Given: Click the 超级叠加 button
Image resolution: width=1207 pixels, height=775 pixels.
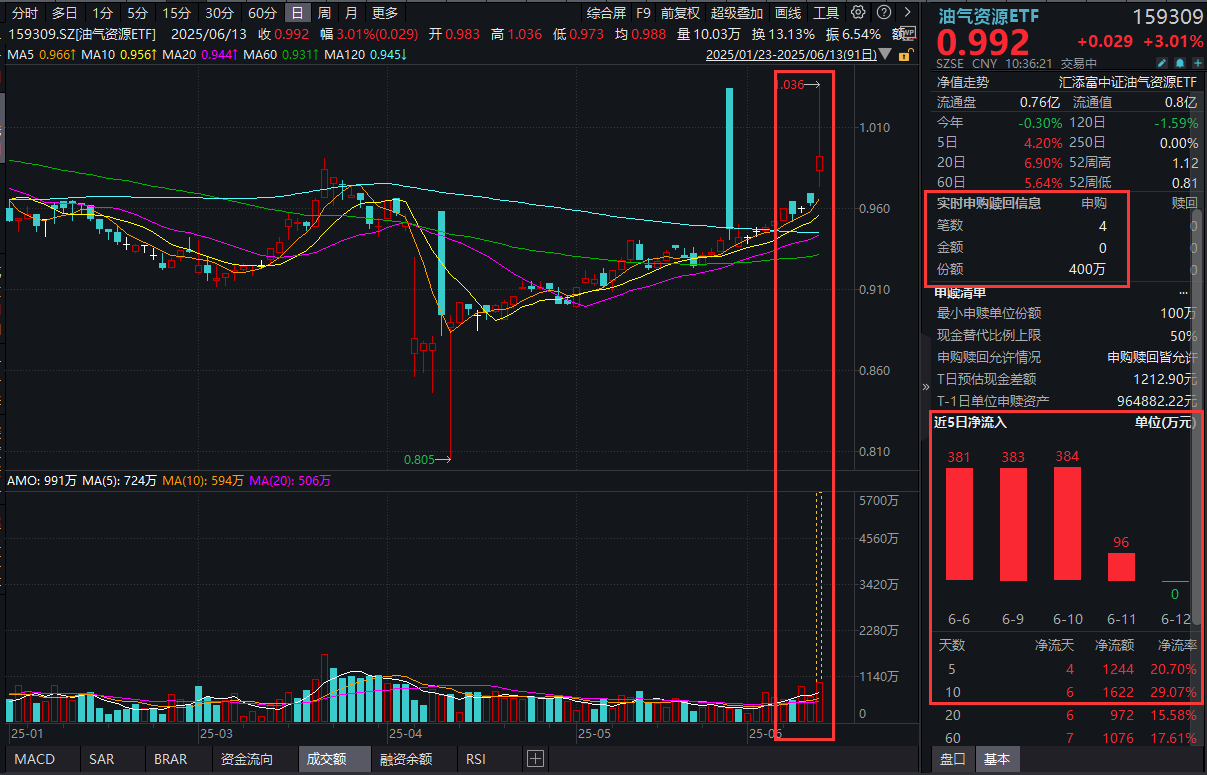Looking at the screenshot, I should tap(736, 13).
